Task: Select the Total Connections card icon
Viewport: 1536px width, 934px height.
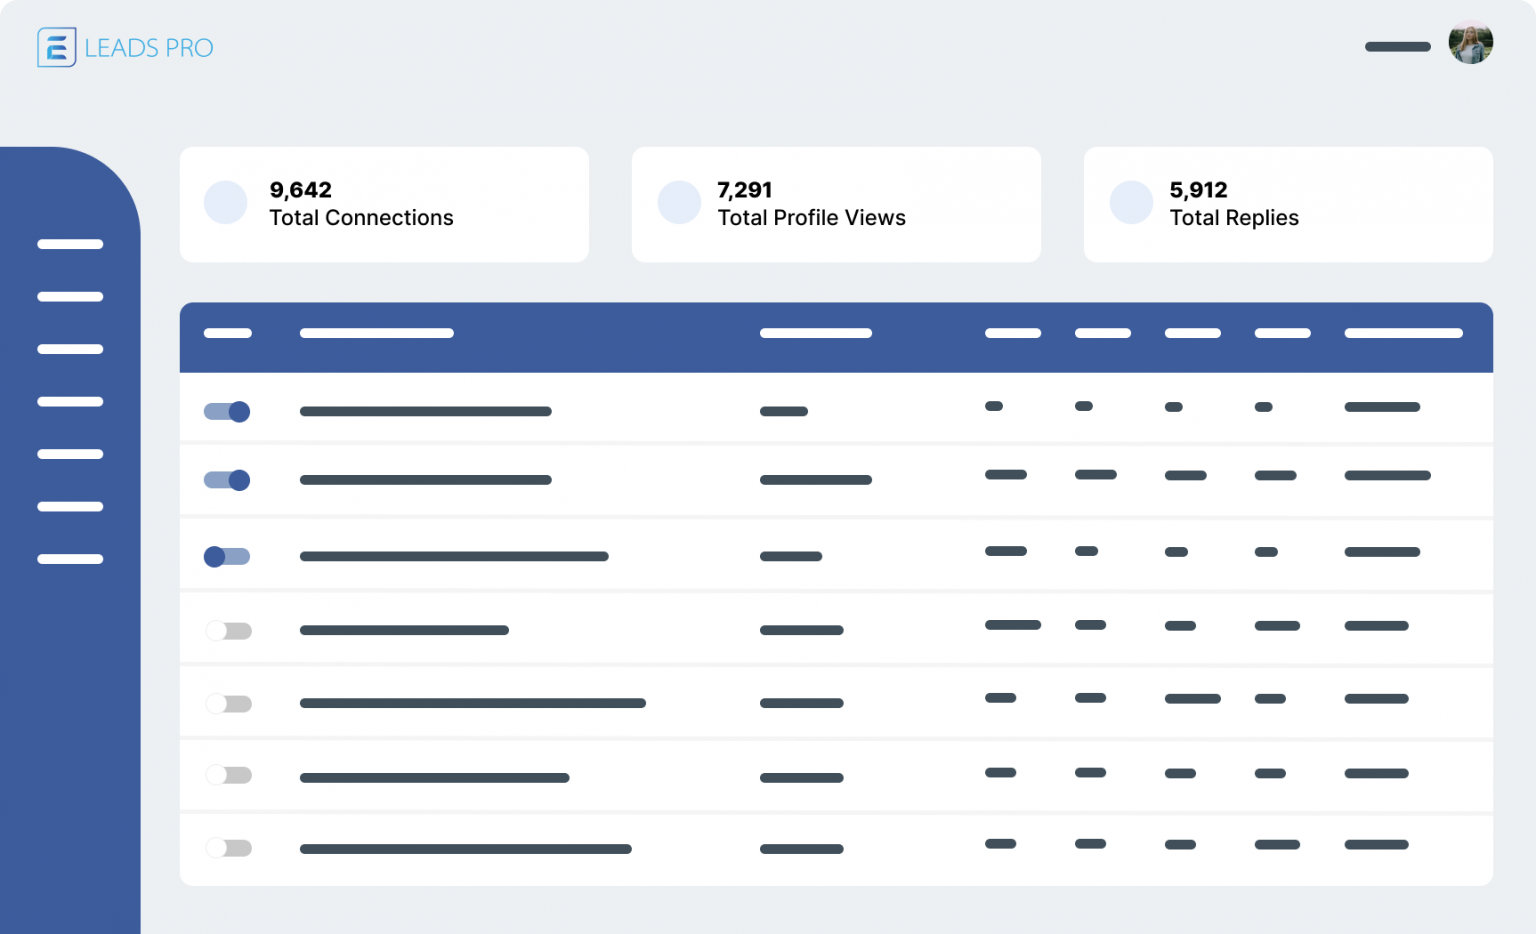Action: pos(225,202)
